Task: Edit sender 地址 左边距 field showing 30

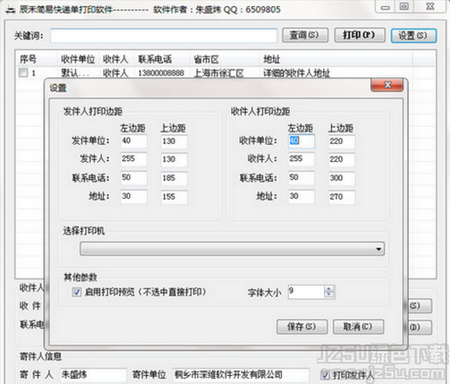Action: (133, 196)
